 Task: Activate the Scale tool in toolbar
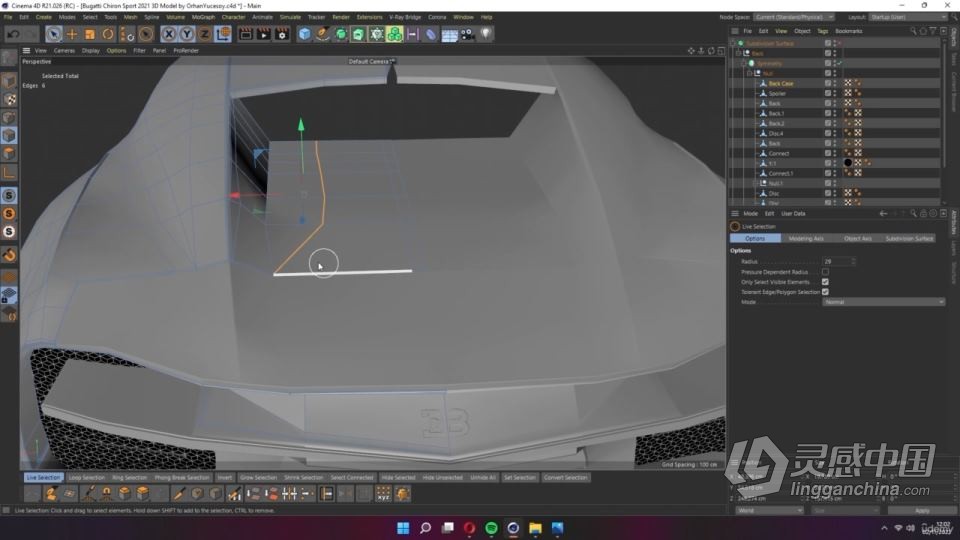90,34
